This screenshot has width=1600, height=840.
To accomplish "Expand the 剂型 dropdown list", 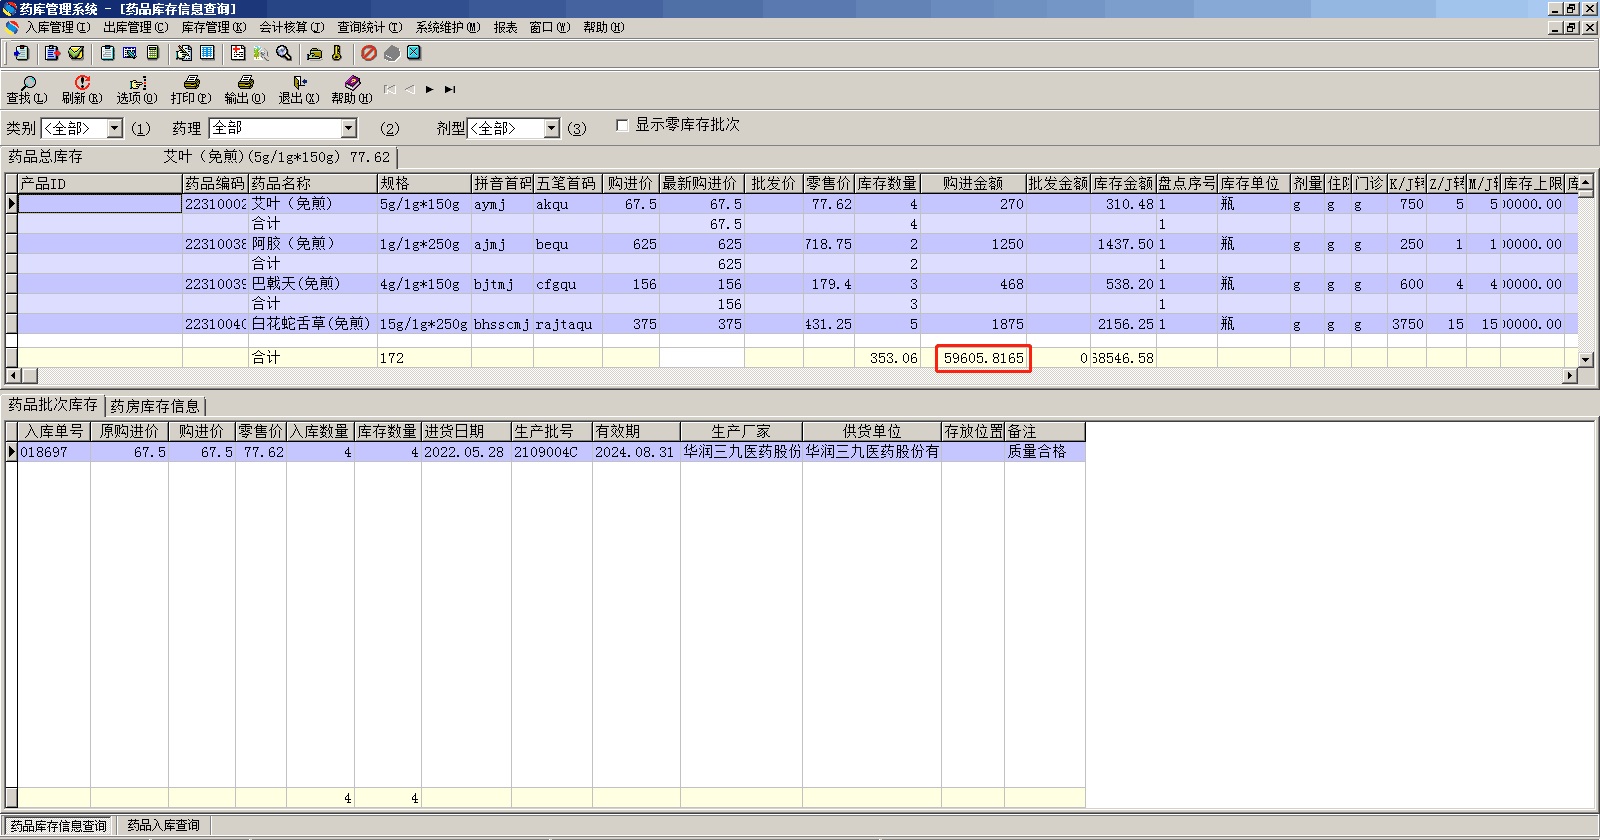I will [551, 128].
